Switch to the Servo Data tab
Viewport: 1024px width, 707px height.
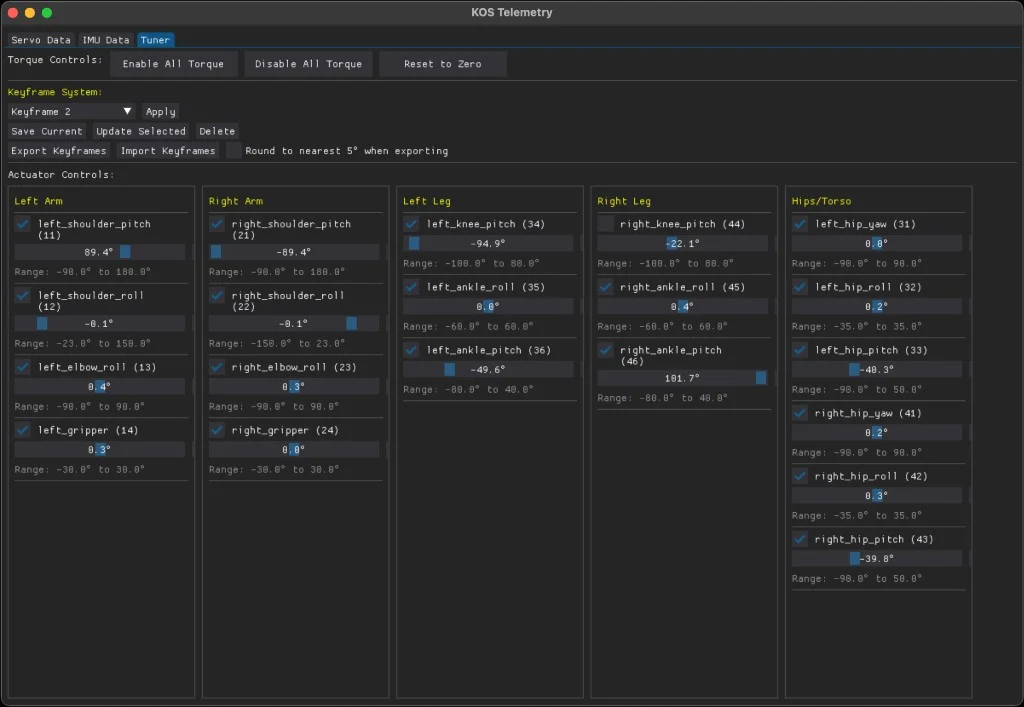pos(40,40)
